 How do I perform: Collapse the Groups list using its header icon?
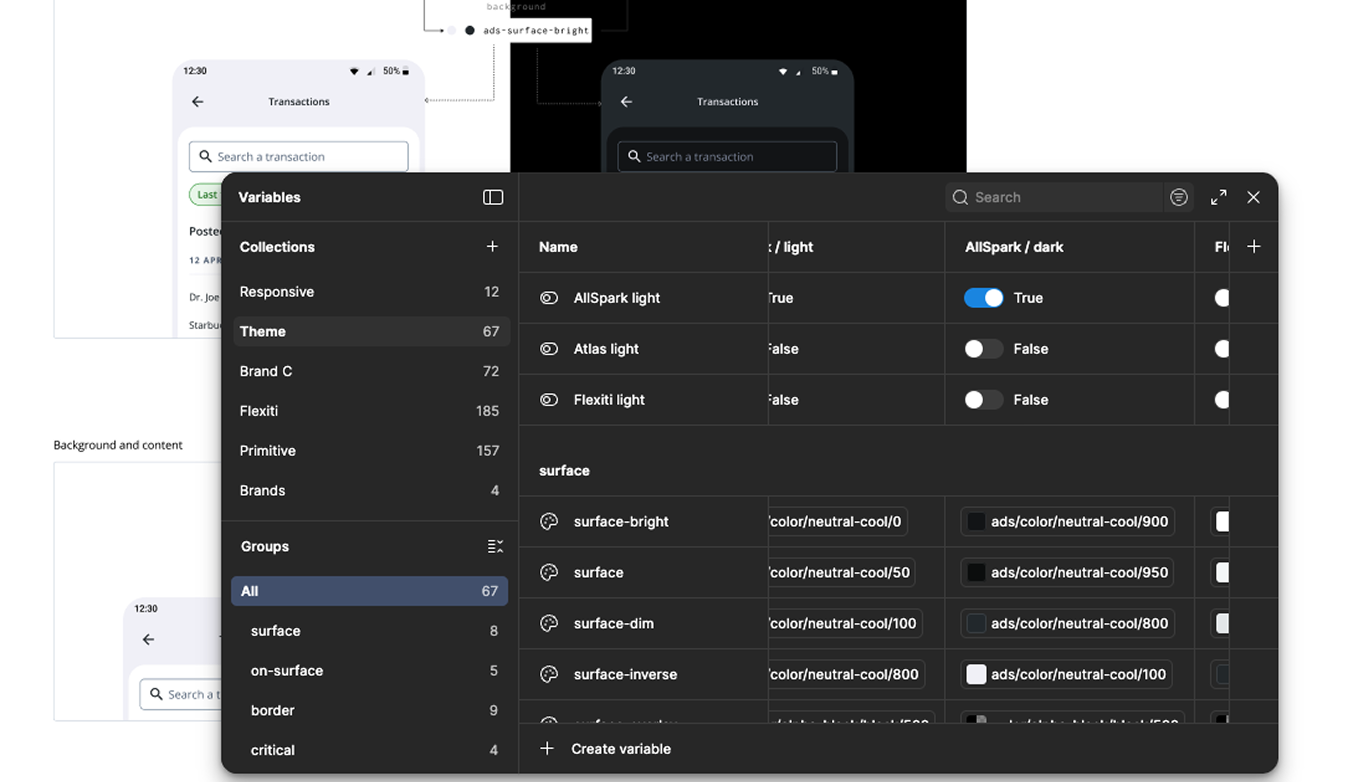pyautogui.click(x=495, y=546)
